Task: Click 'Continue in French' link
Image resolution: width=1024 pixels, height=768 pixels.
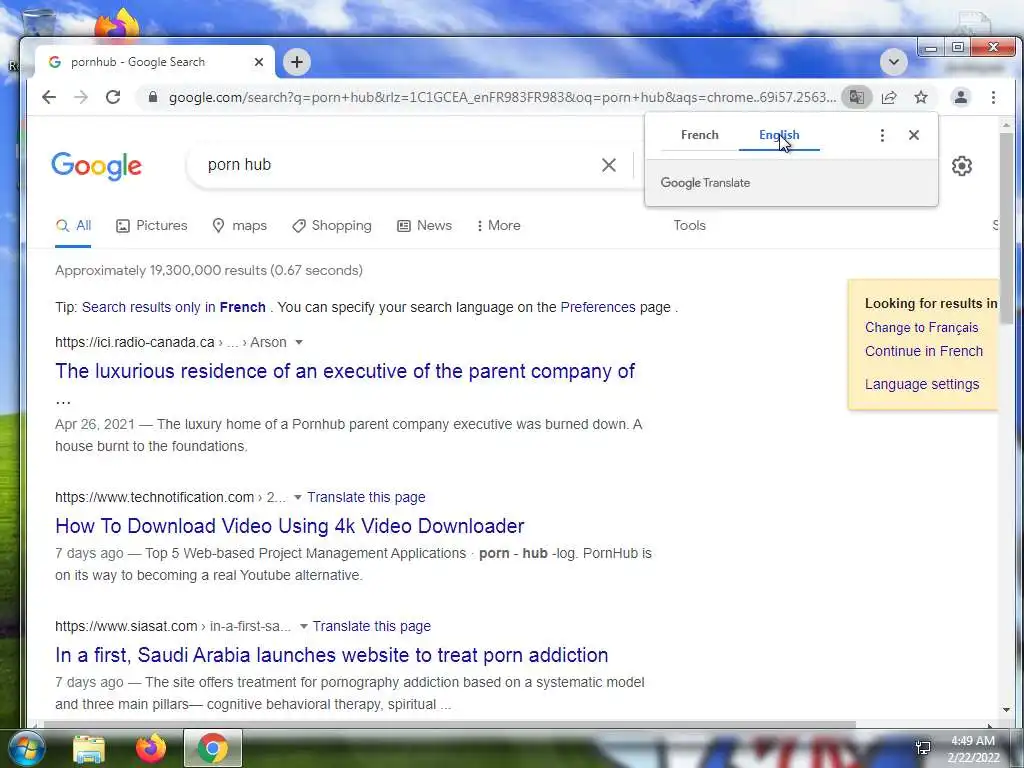Action: click(923, 351)
